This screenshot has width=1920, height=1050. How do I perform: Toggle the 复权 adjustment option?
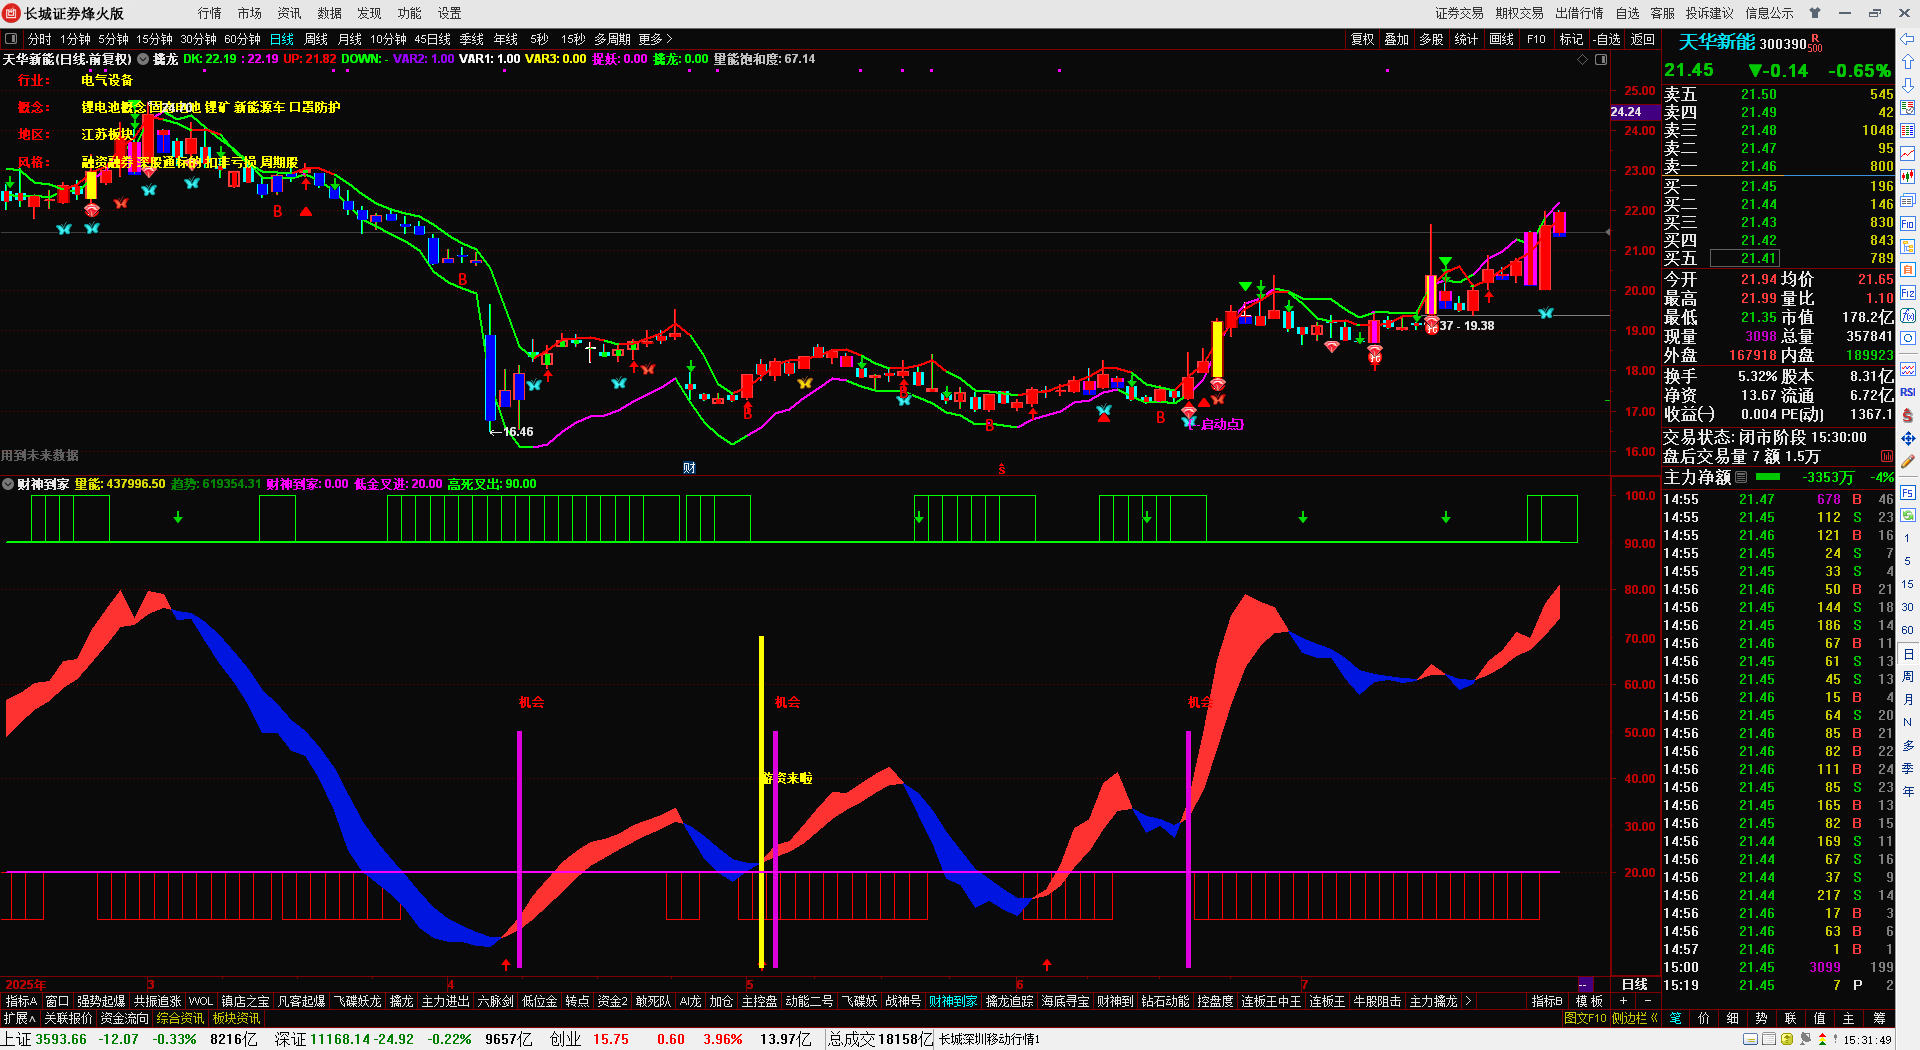1363,39
